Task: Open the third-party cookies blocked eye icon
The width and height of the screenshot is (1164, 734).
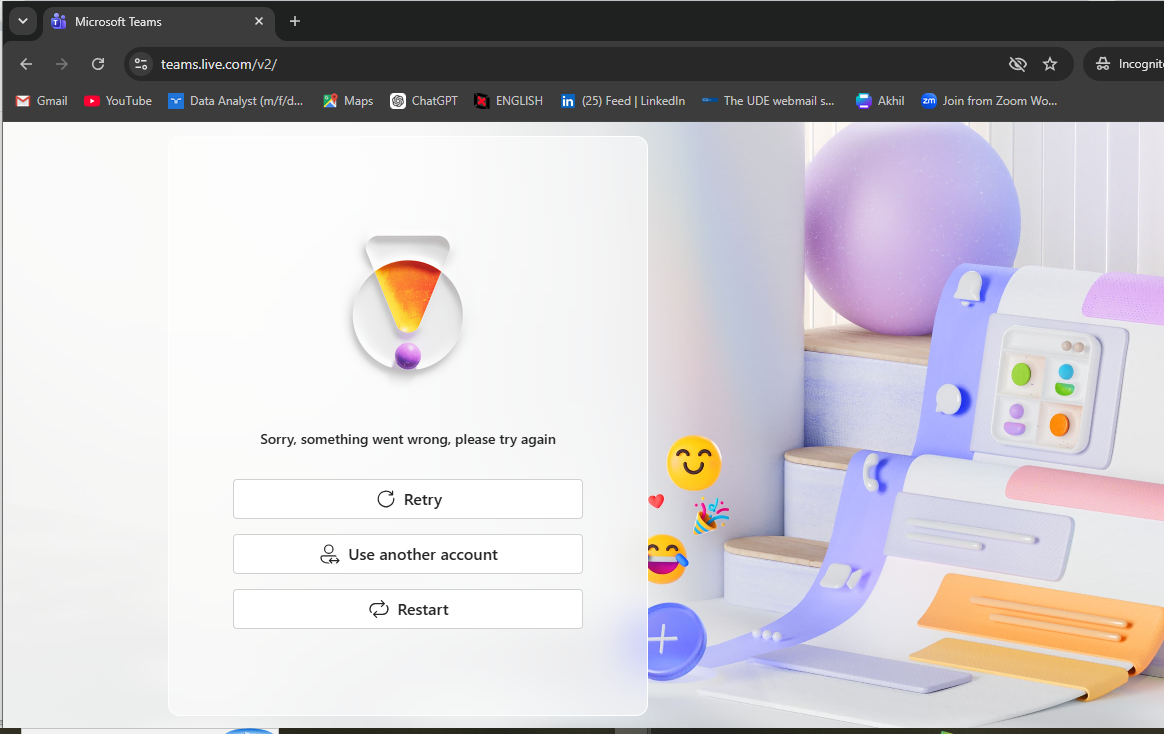Action: tap(1018, 64)
